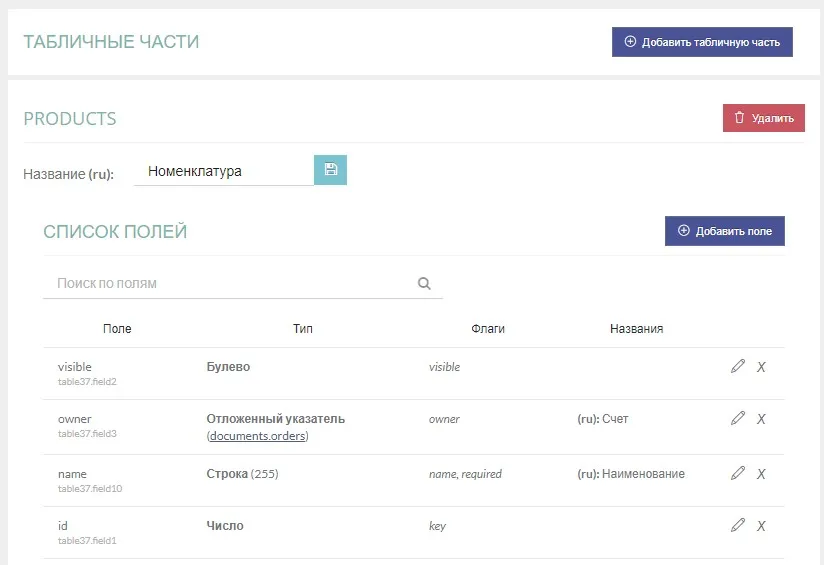Click the search magnifier icon

[x=424, y=284]
